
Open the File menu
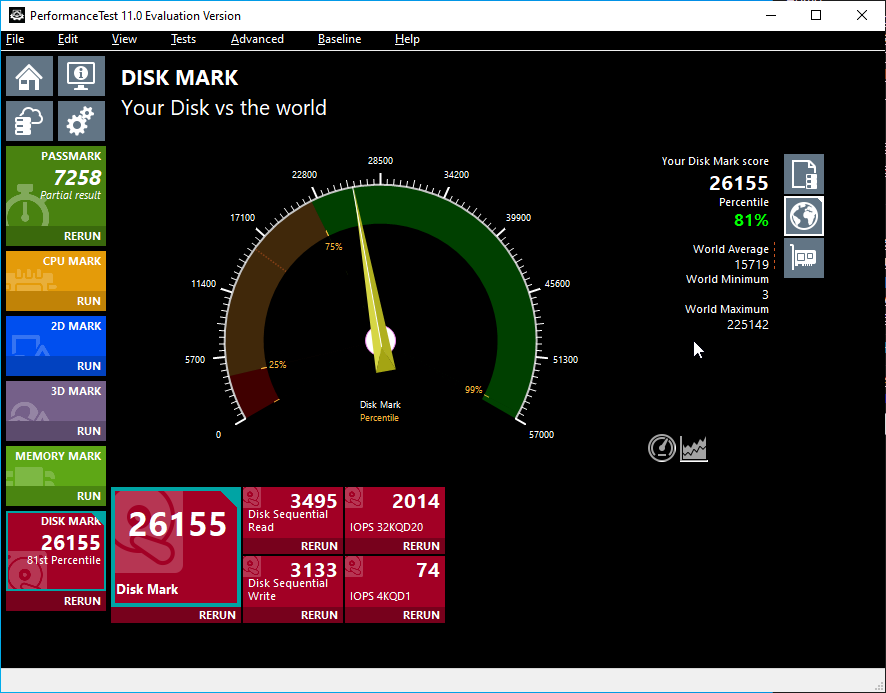point(15,39)
